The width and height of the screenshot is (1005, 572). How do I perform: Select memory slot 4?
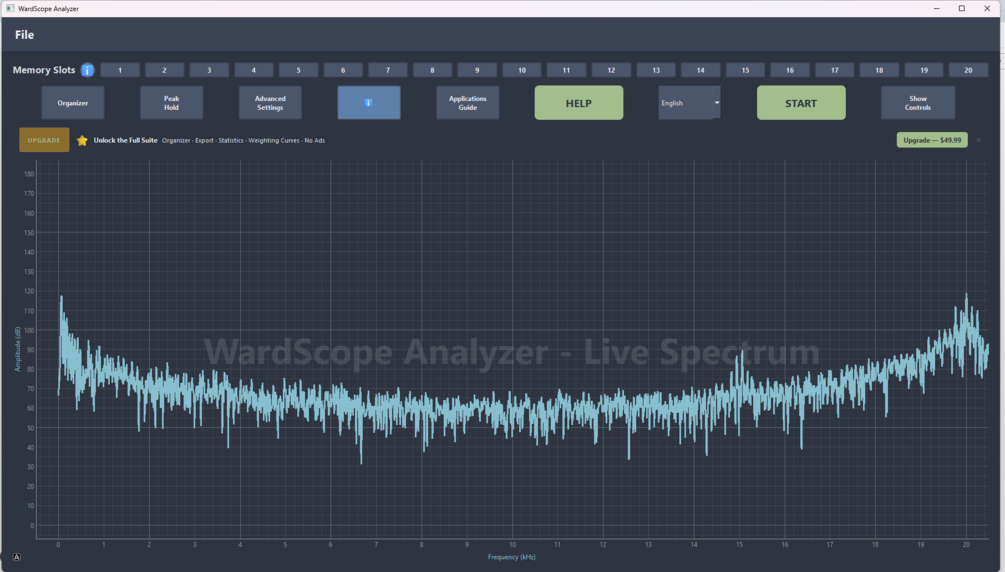254,70
